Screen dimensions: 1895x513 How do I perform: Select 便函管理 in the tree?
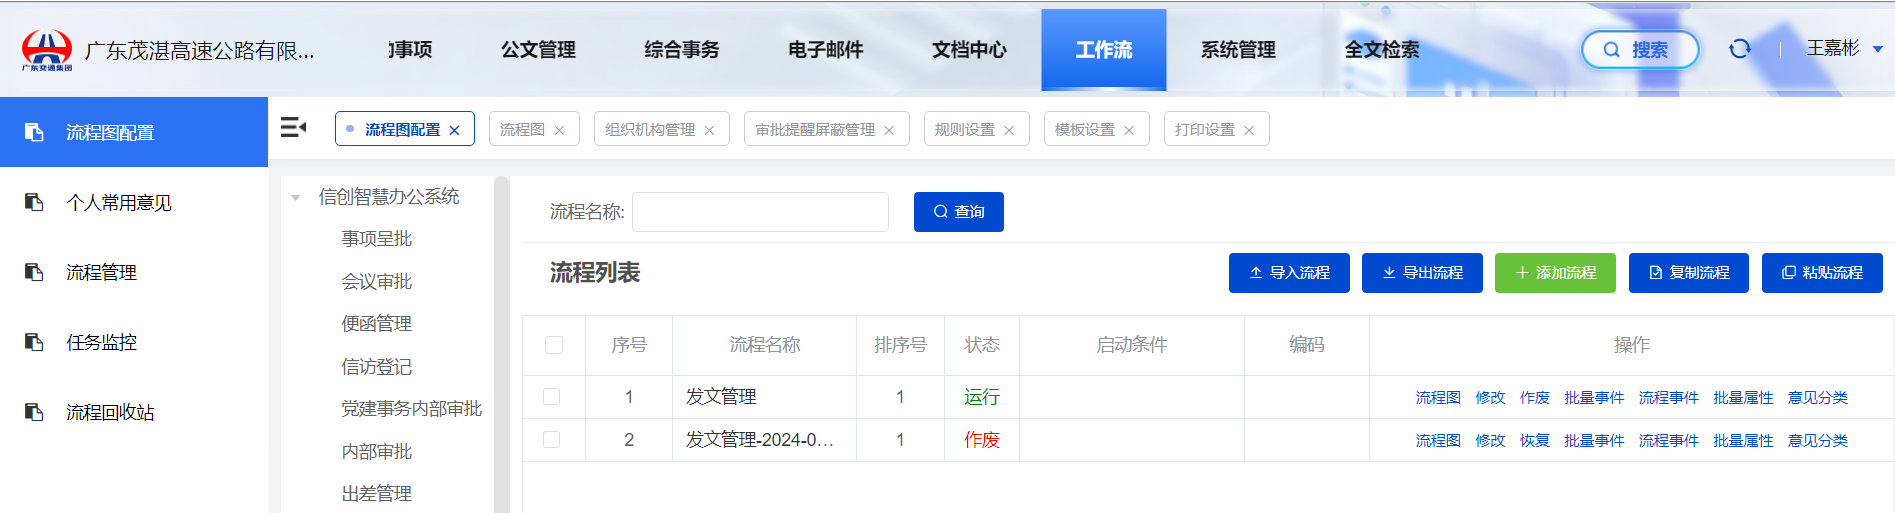377,324
